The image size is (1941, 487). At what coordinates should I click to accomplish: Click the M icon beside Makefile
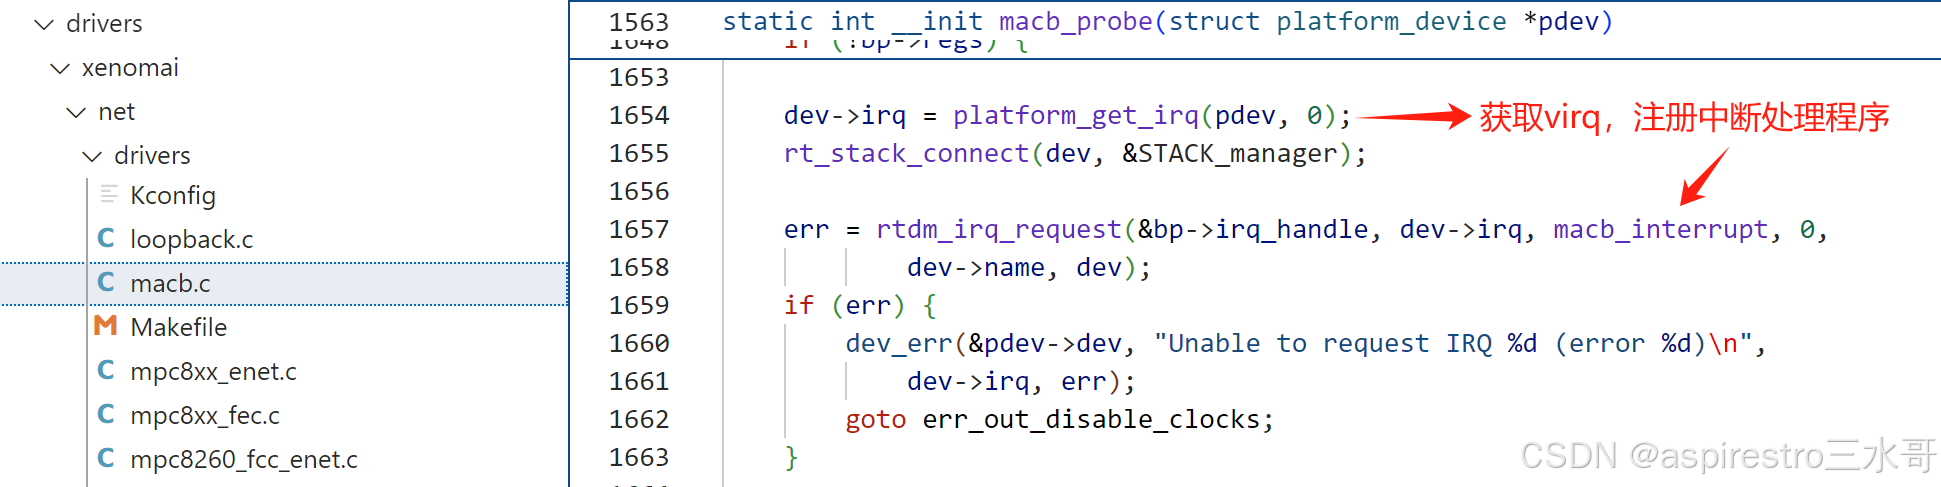106,326
